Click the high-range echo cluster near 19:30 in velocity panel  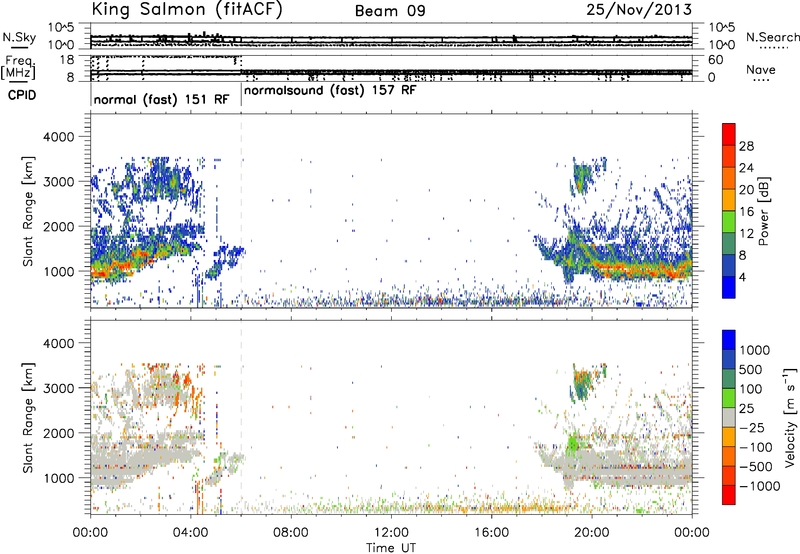coord(583,383)
